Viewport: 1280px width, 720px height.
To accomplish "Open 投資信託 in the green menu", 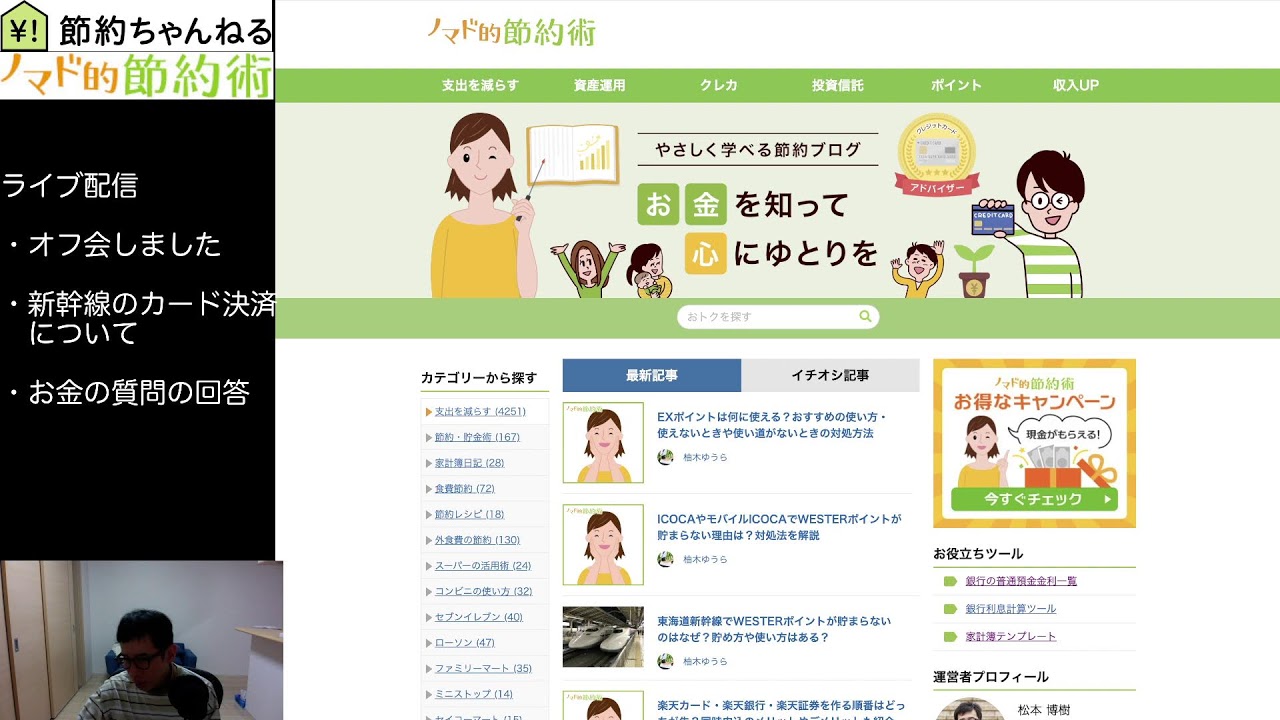I will tap(837, 86).
